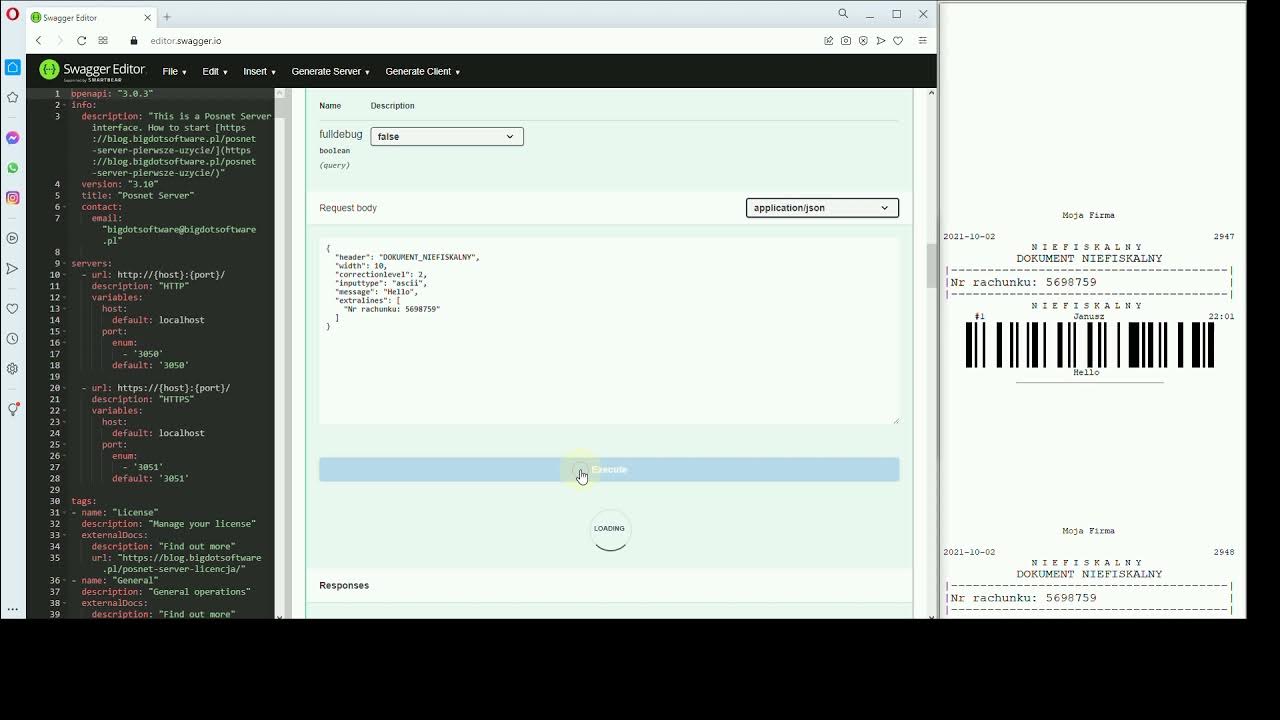
Task: Open the Edit menu
Action: click(215, 72)
